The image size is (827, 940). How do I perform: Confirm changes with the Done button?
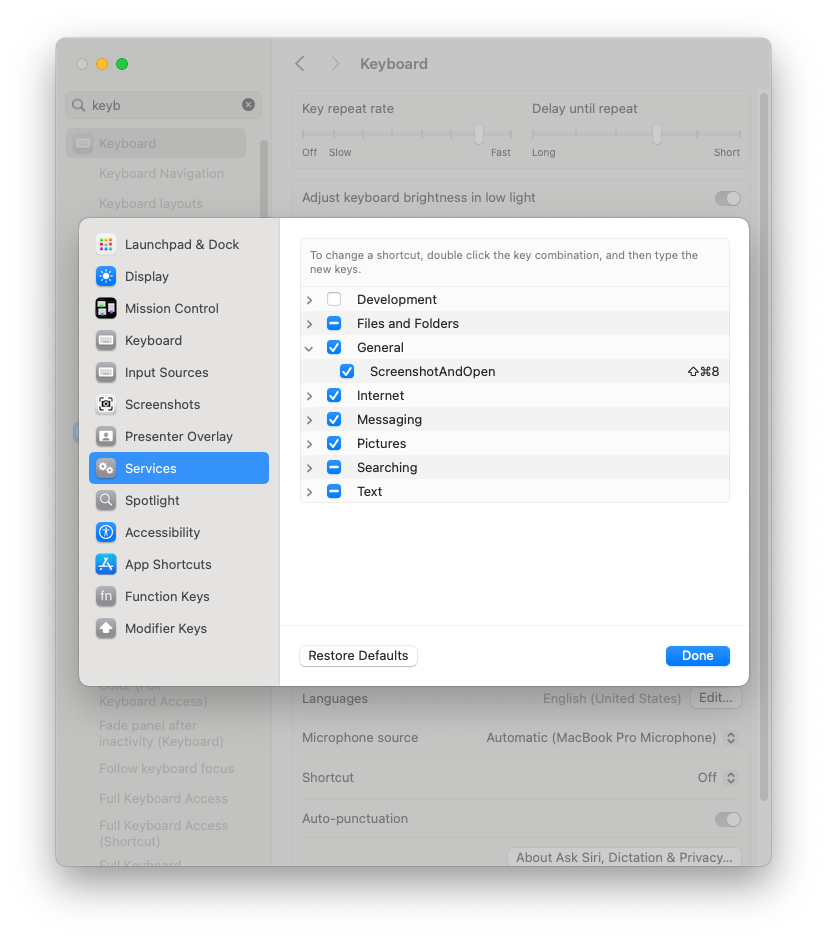[697, 655]
